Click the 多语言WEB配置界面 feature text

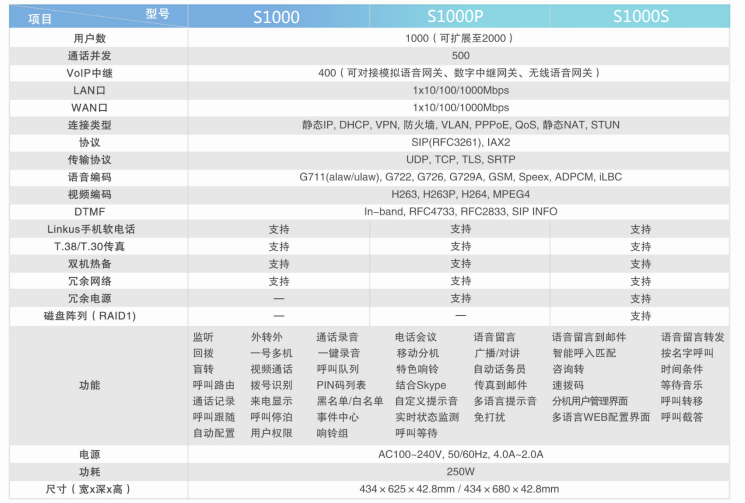click(601, 417)
